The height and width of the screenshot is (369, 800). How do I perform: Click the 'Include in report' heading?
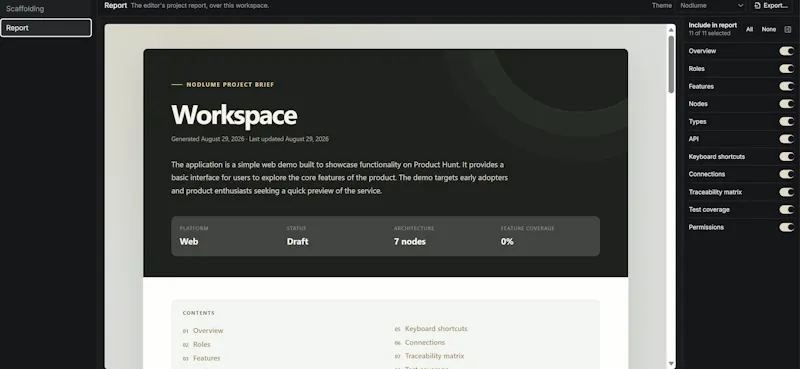[713, 25]
